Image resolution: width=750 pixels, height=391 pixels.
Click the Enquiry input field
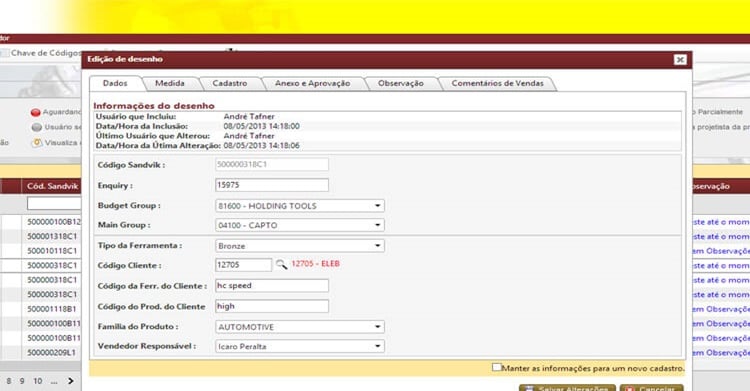click(272, 185)
